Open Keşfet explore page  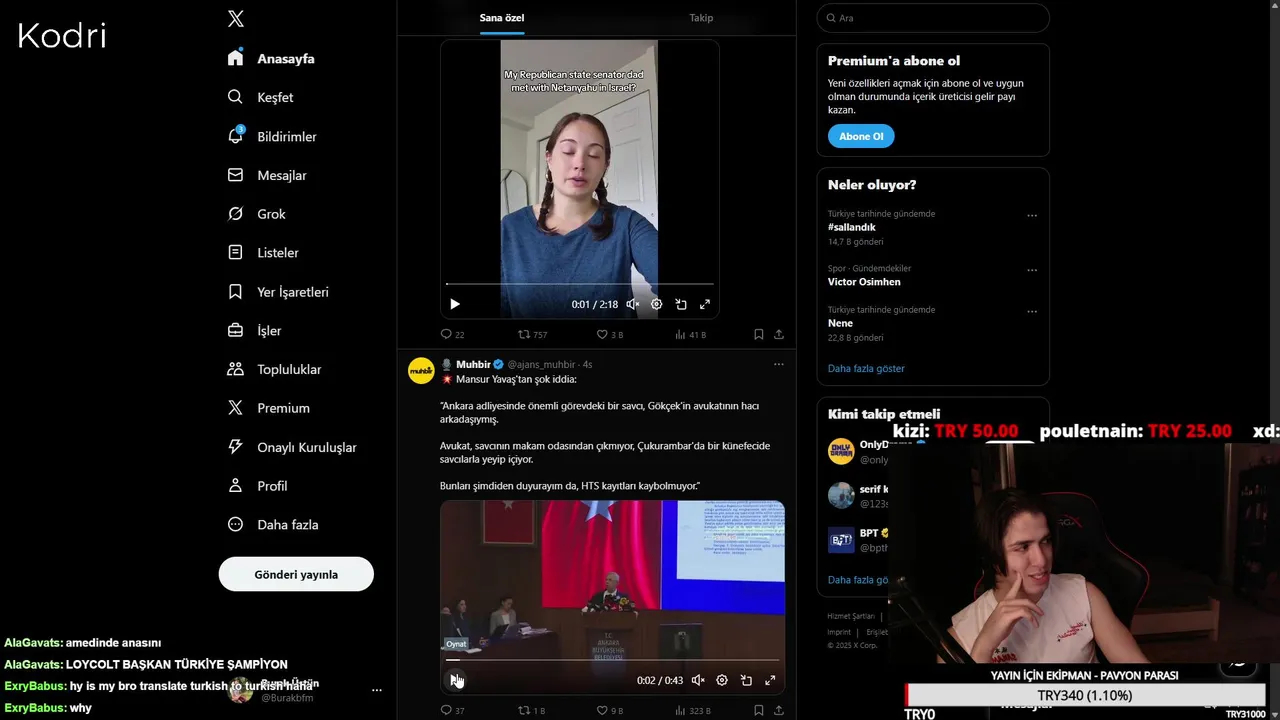(260, 97)
